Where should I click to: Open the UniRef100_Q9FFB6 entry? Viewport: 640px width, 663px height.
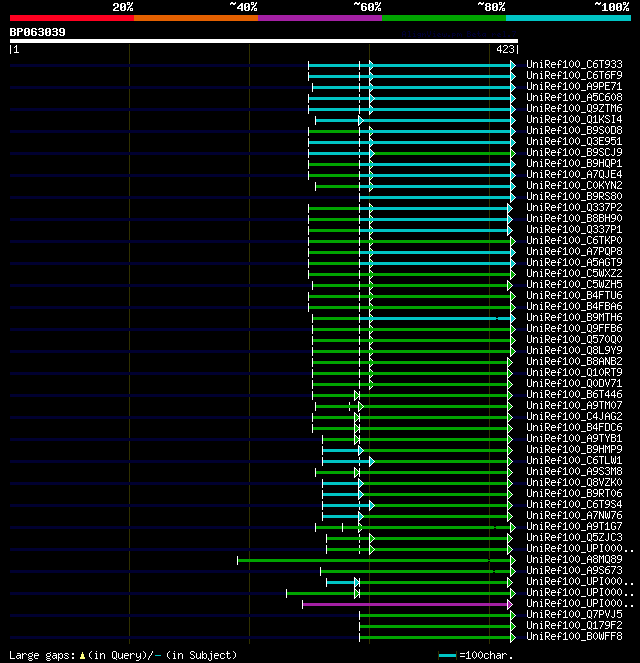[x=574, y=328]
